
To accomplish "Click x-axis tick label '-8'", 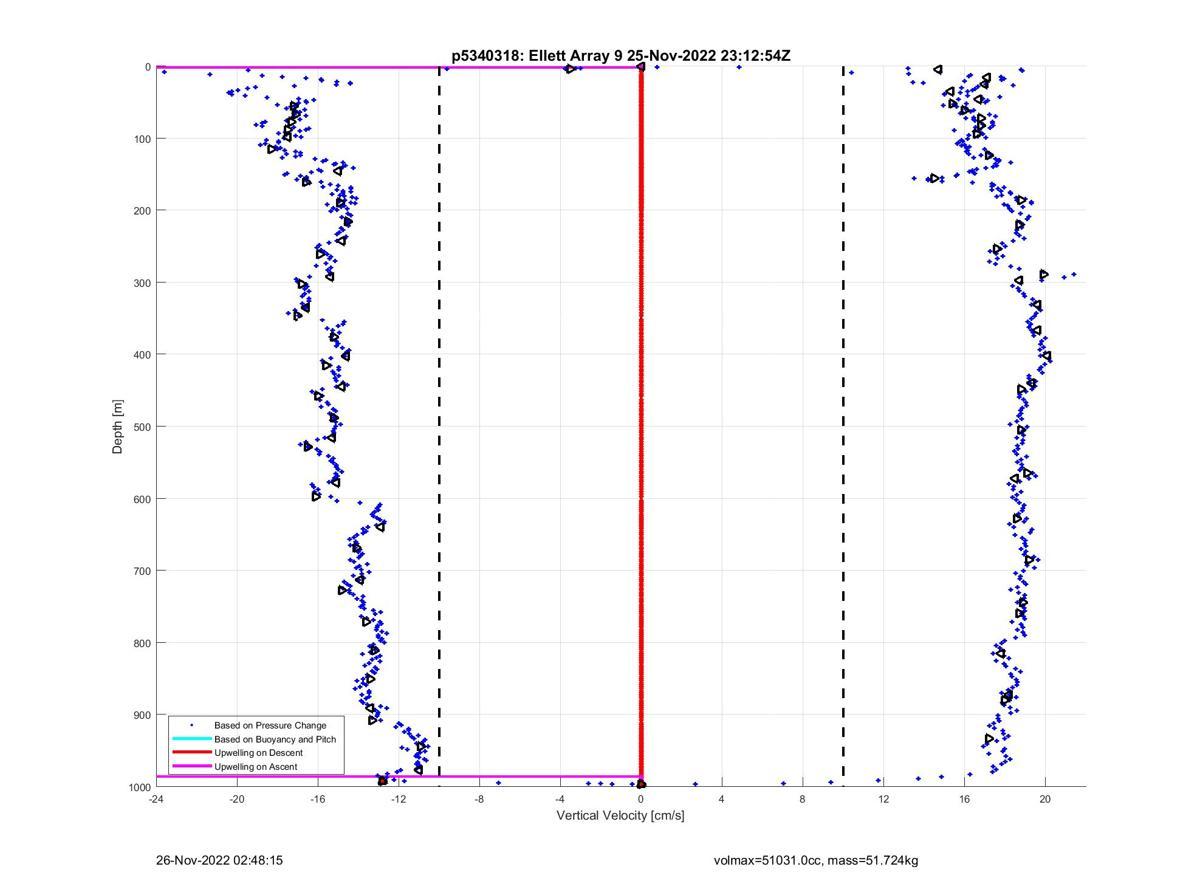I will (x=479, y=799).
